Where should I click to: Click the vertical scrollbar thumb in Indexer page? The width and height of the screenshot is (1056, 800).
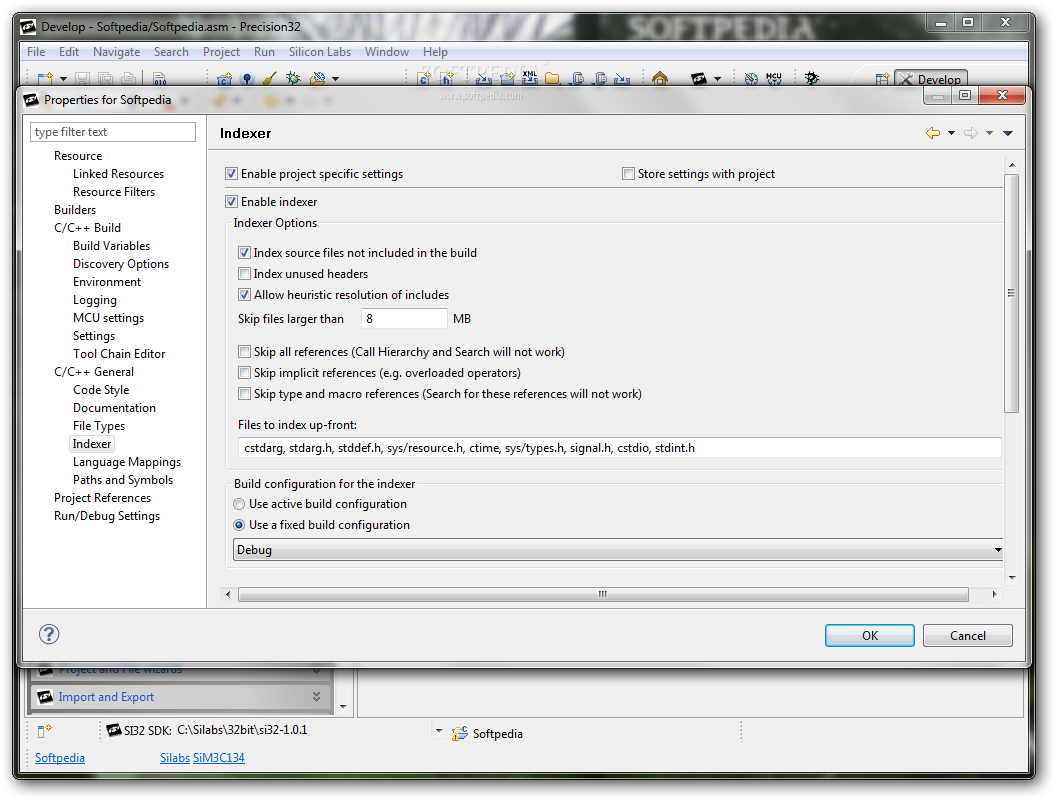pyautogui.click(x=1011, y=293)
